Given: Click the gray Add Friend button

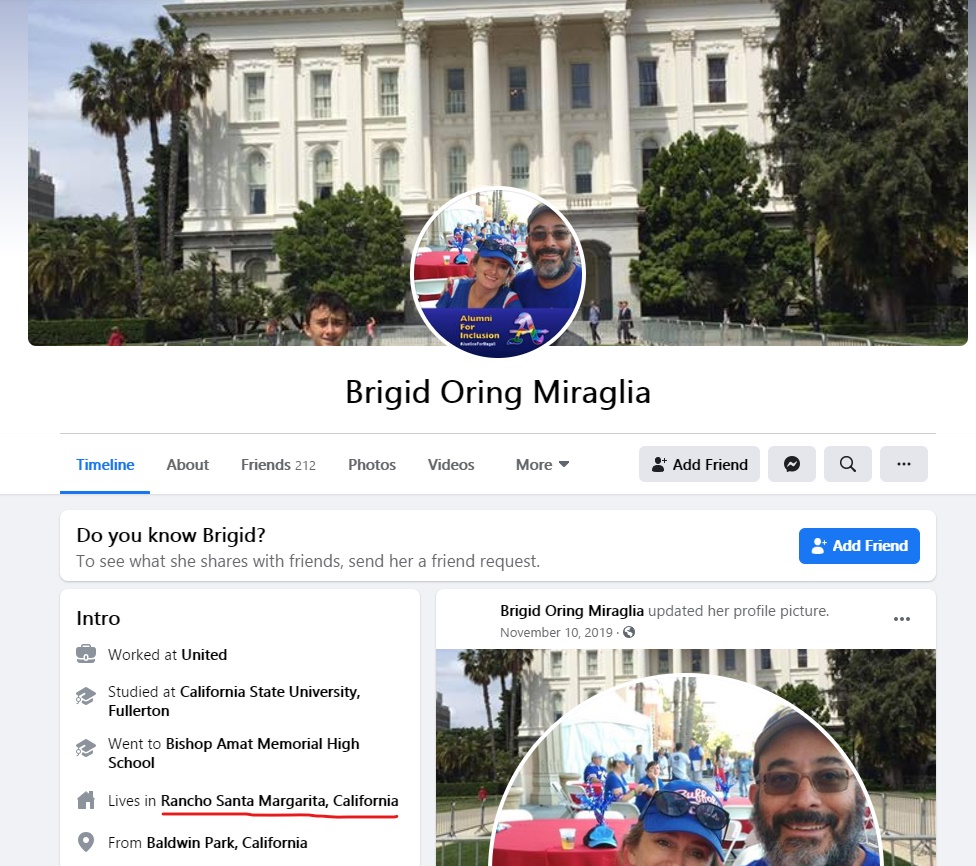Looking at the screenshot, I should 699,464.
